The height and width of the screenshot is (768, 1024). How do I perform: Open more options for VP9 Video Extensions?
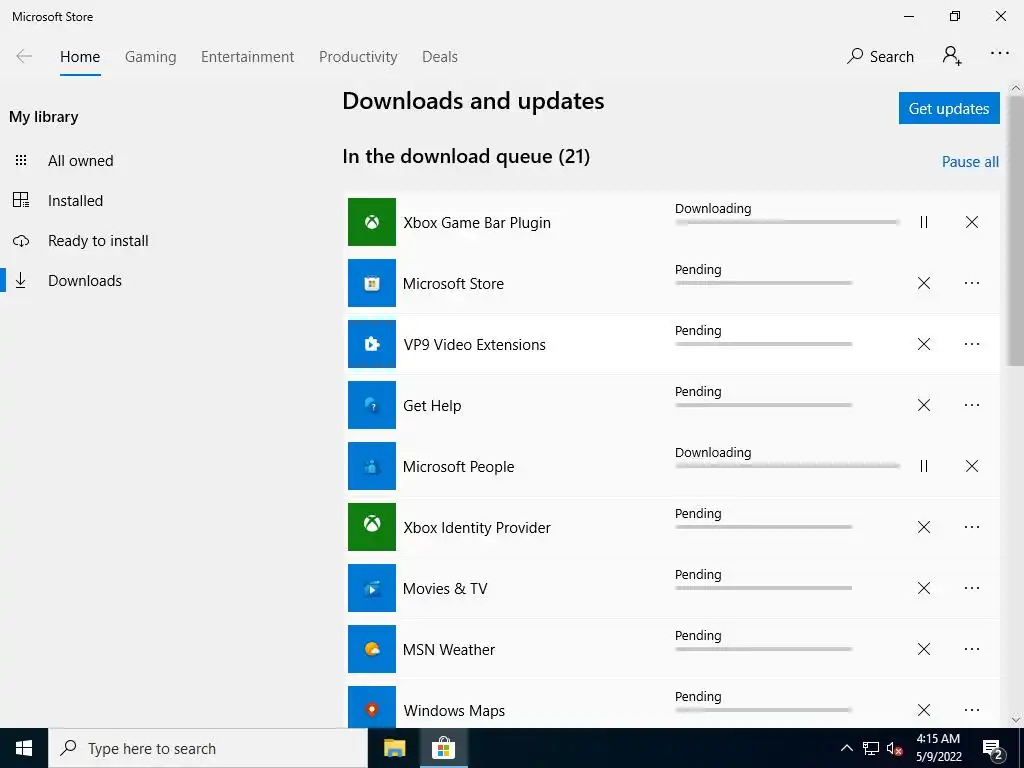tap(972, 344)
